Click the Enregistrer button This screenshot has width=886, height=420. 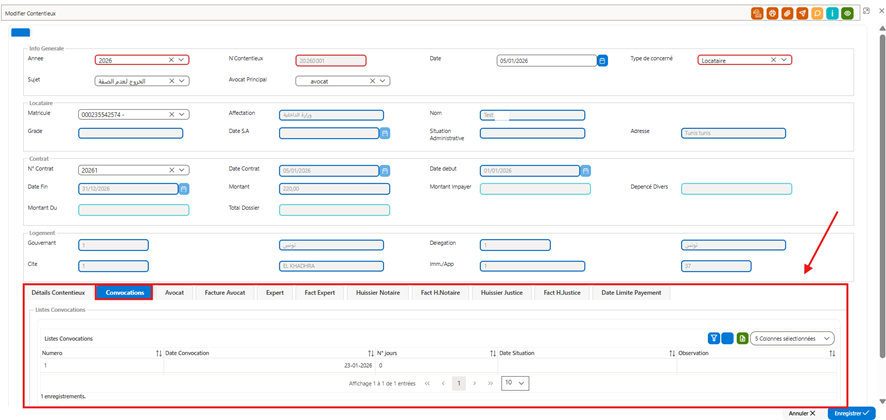point(852,414)
